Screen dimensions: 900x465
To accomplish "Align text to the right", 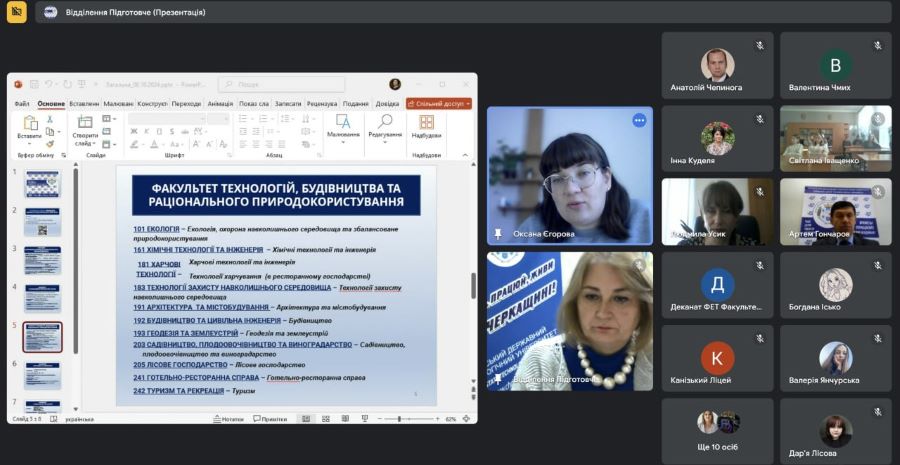I will [x=269, y=144].
